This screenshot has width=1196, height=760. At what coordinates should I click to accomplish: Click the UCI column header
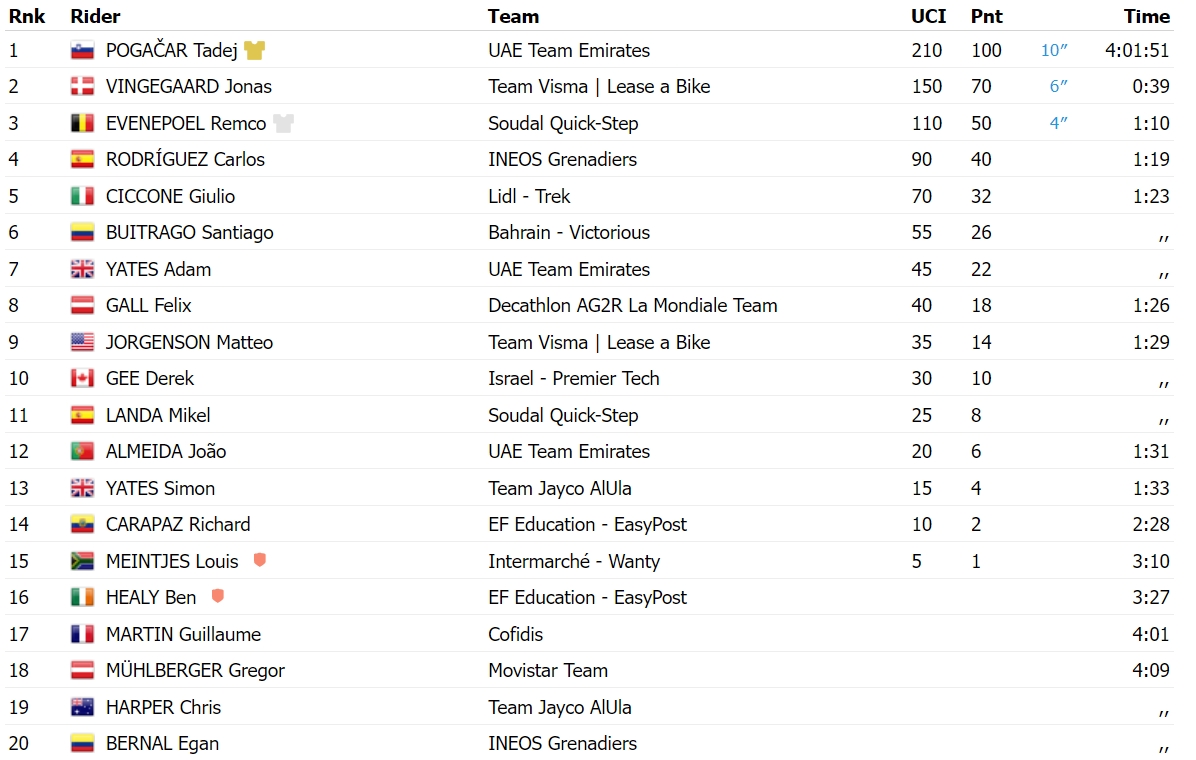tap(928, 16)
